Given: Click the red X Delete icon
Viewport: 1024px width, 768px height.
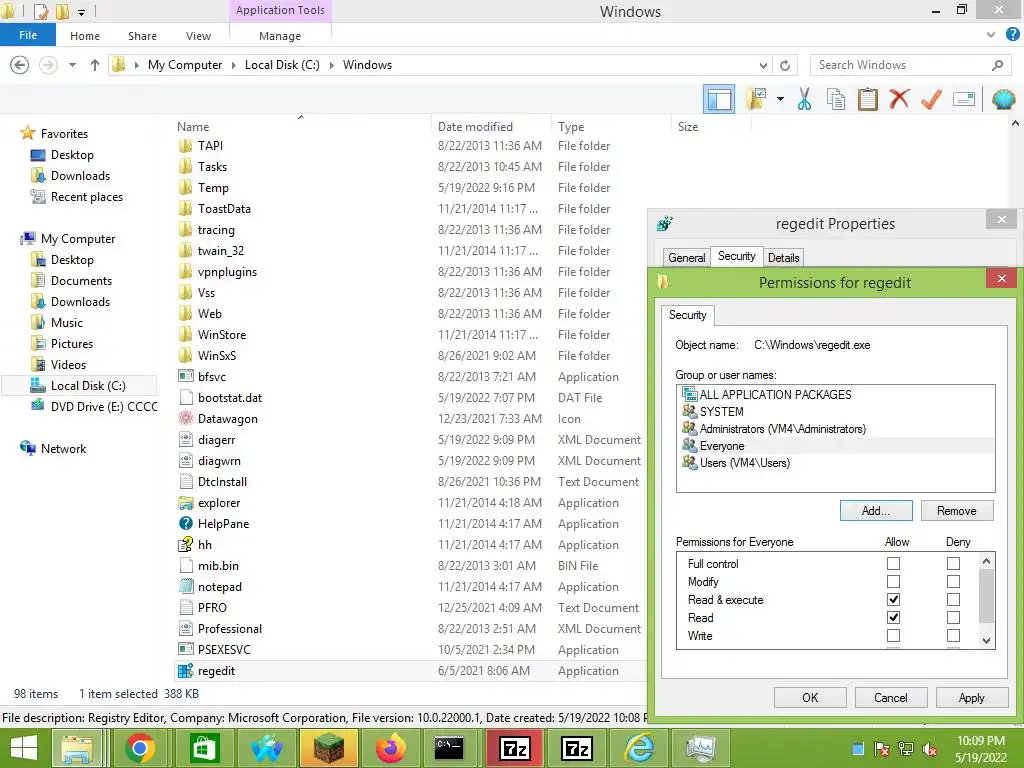Looking at the screenshot, I should click(x=899, y=99).
